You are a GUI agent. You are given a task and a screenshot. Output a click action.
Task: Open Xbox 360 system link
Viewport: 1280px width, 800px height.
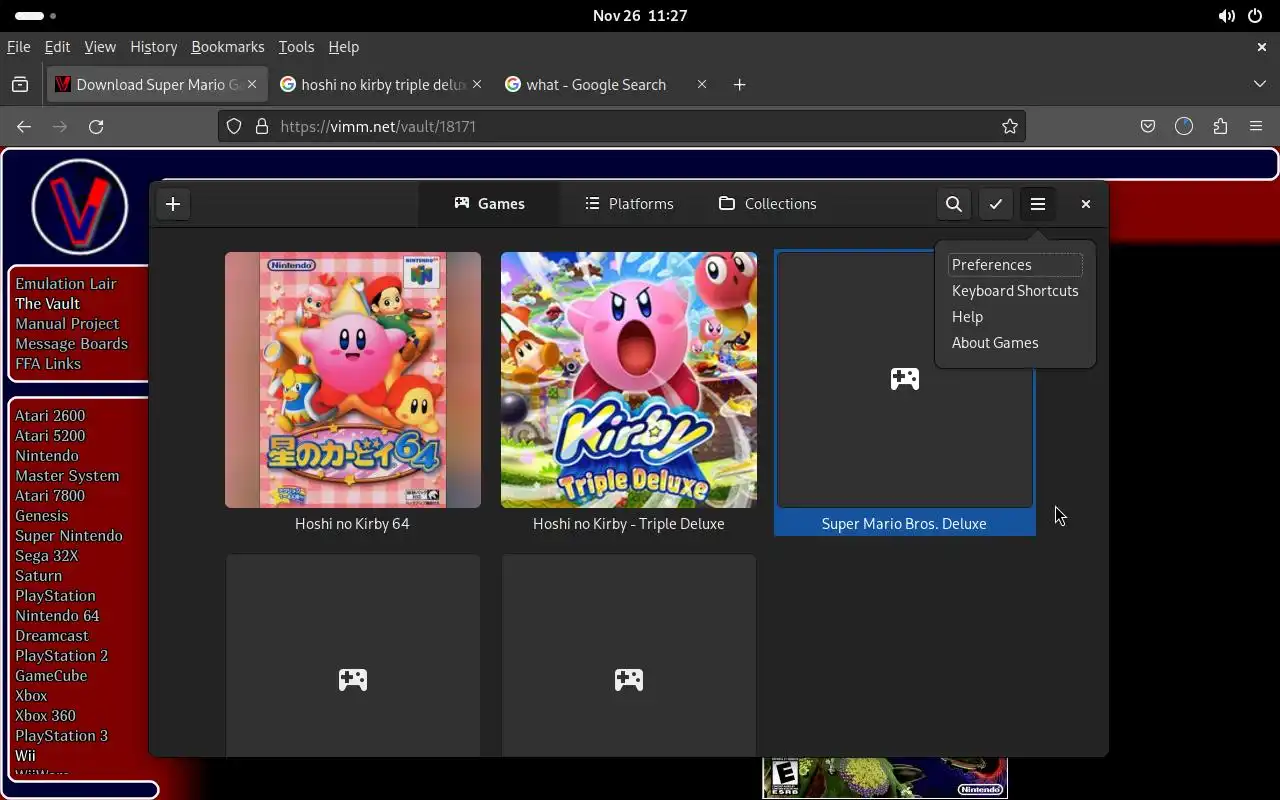45,716
